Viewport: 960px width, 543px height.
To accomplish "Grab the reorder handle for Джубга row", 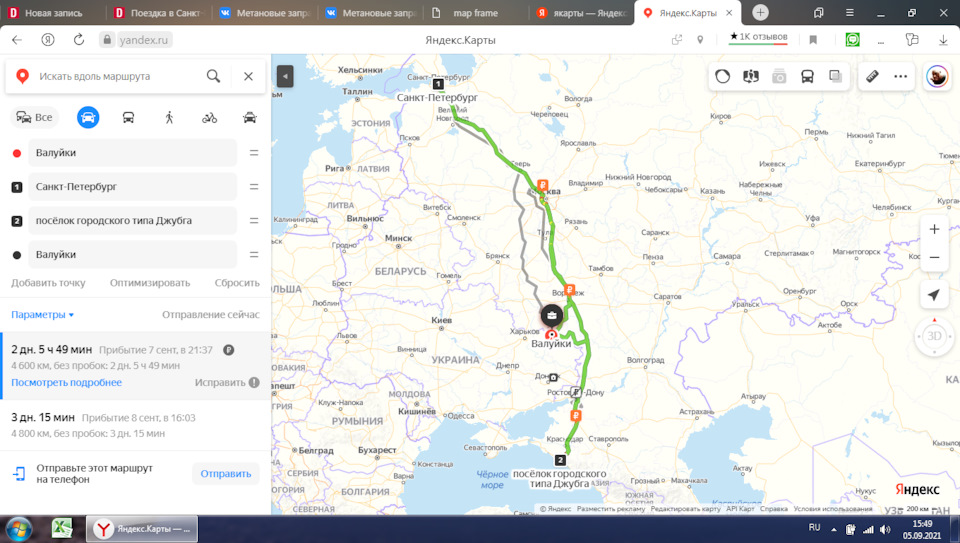I will click(x=253, y=220).
